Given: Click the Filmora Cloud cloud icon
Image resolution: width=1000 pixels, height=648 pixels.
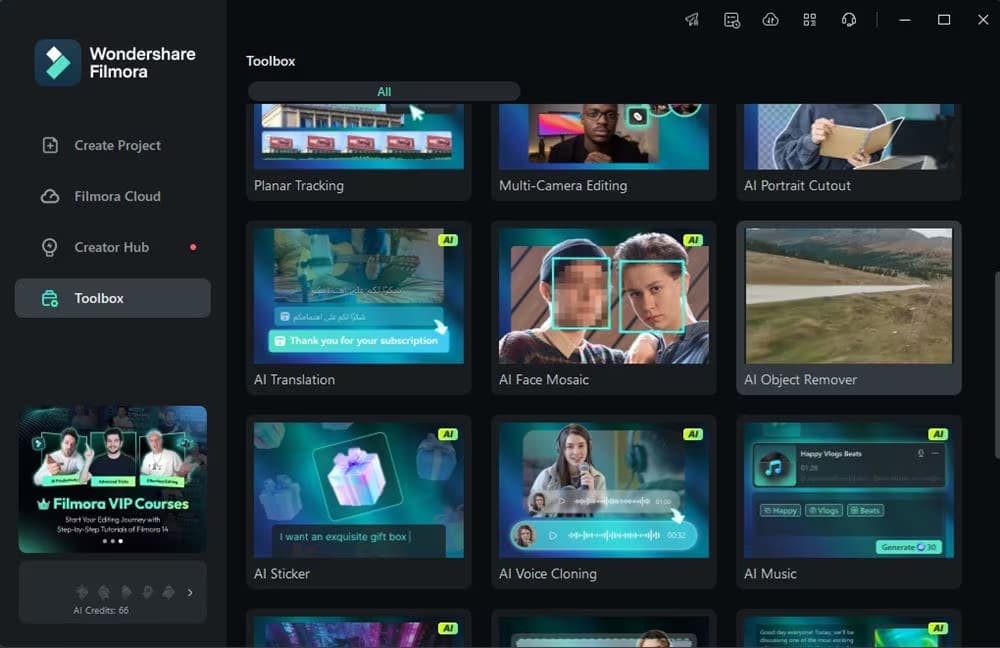Looking at the screenshot, I should [x=50, y=196].
